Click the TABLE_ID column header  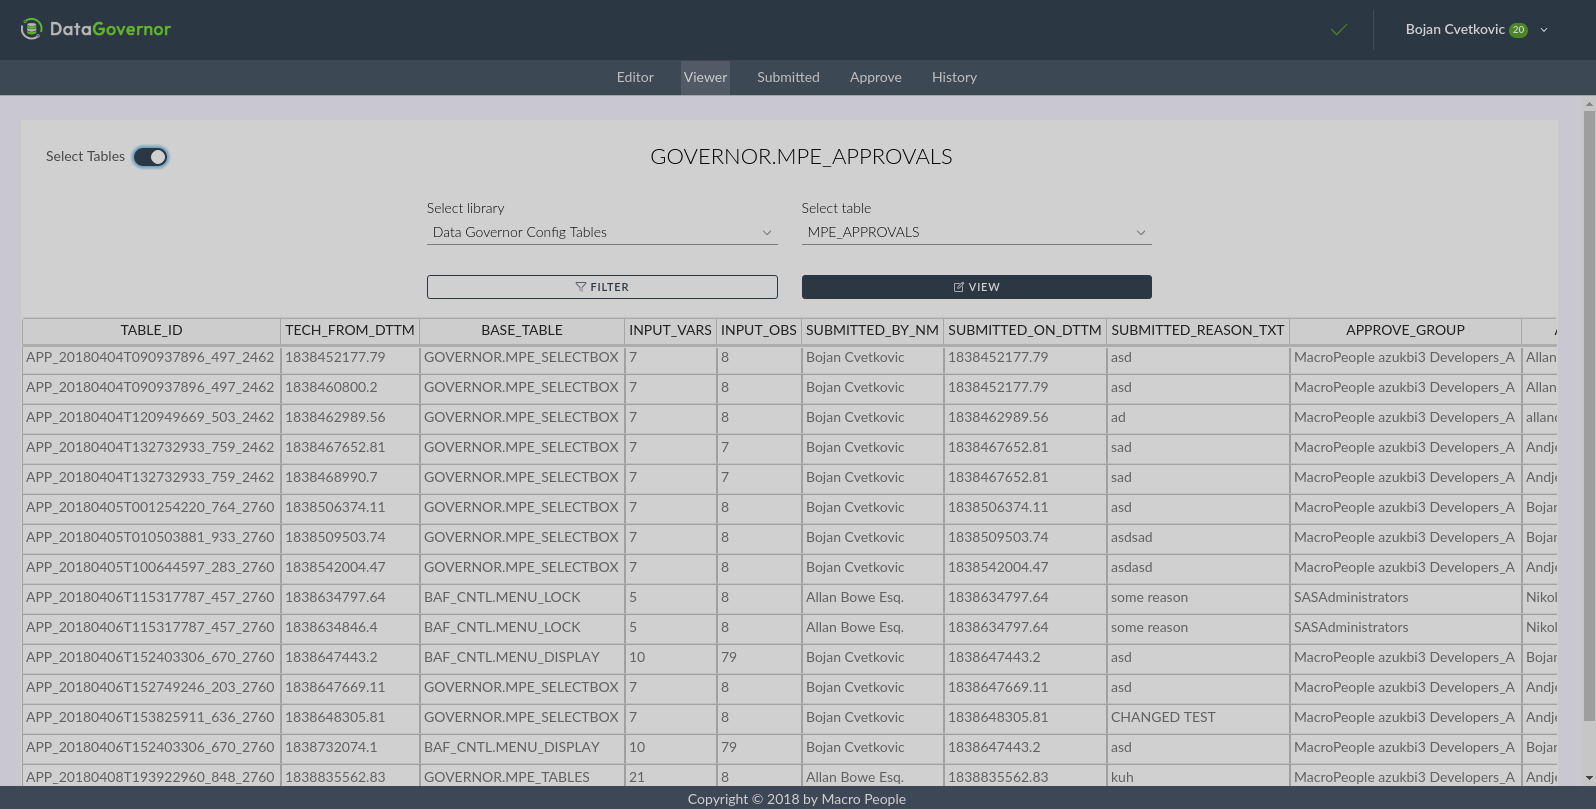point(151,330)
